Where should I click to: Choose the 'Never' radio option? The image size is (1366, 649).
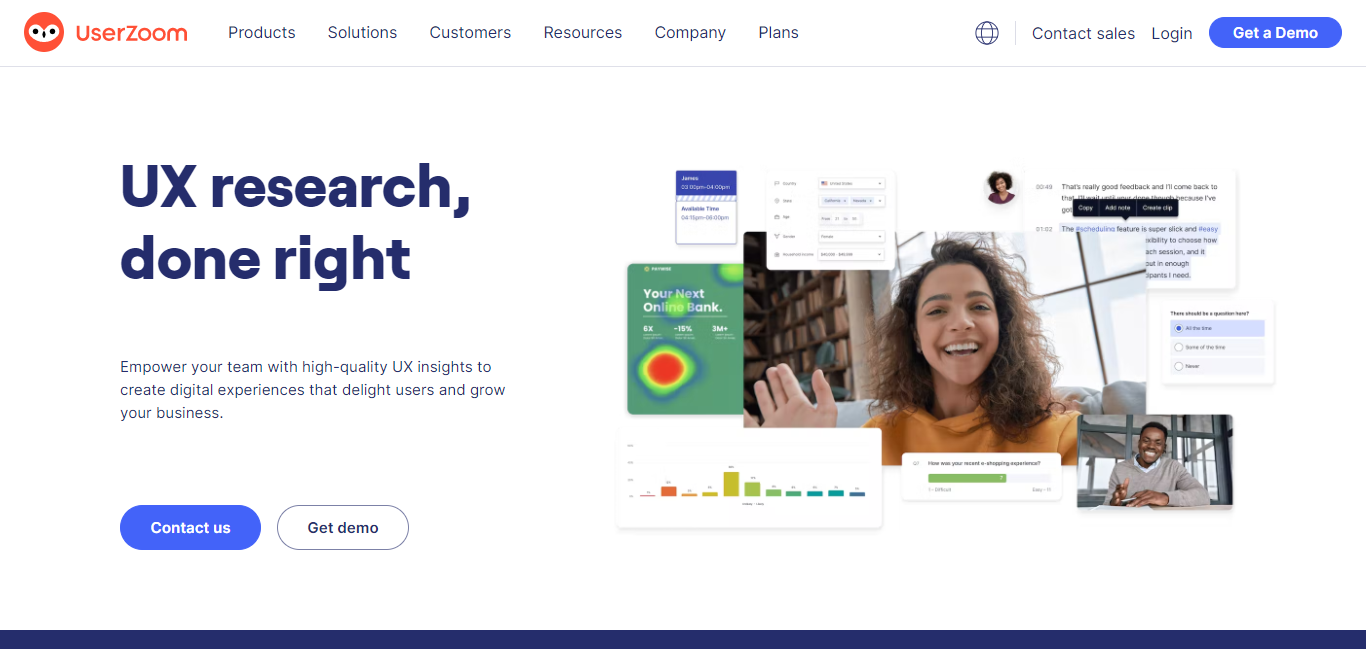pos(1217,366)
